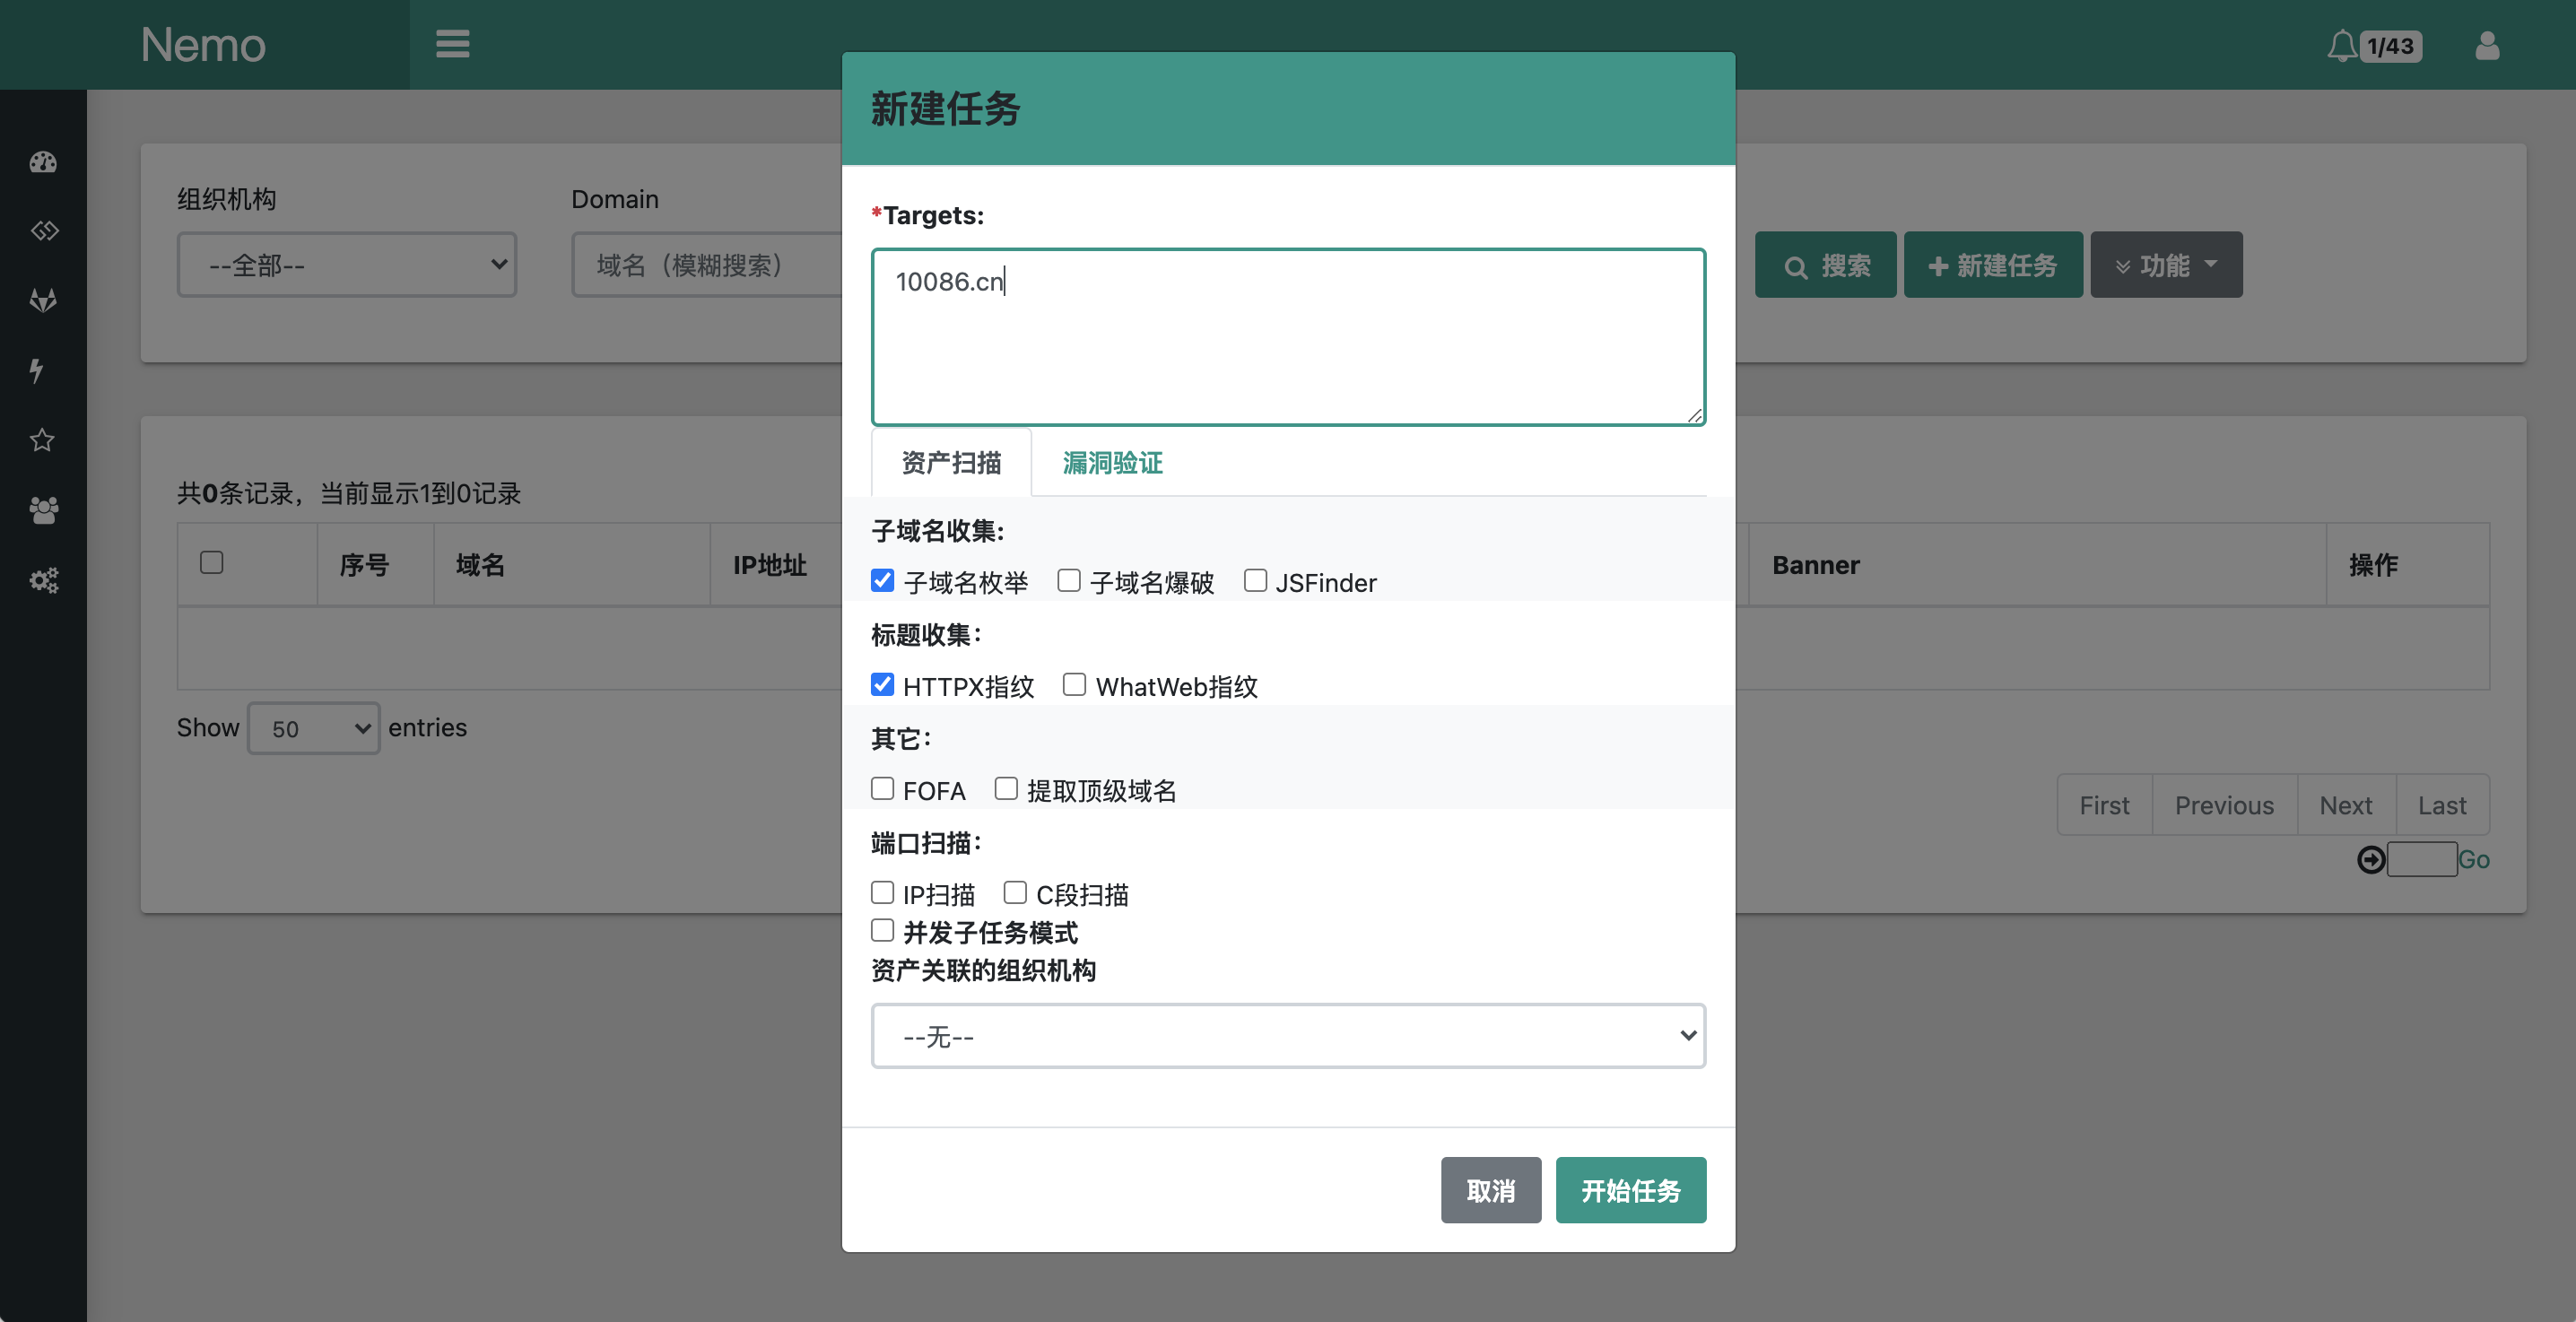Click inside the Targets text area
This screenshot has height=1322, width=2576.
pos(1288,337)
